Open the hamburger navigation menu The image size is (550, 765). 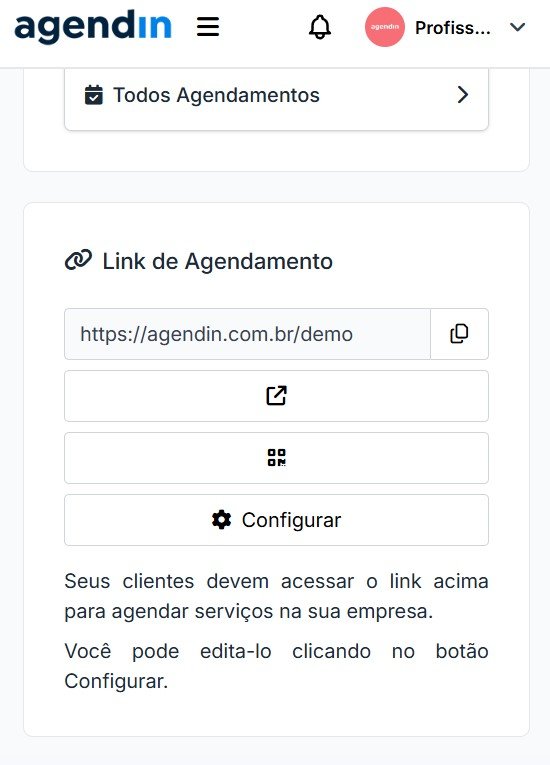[208, 27]
